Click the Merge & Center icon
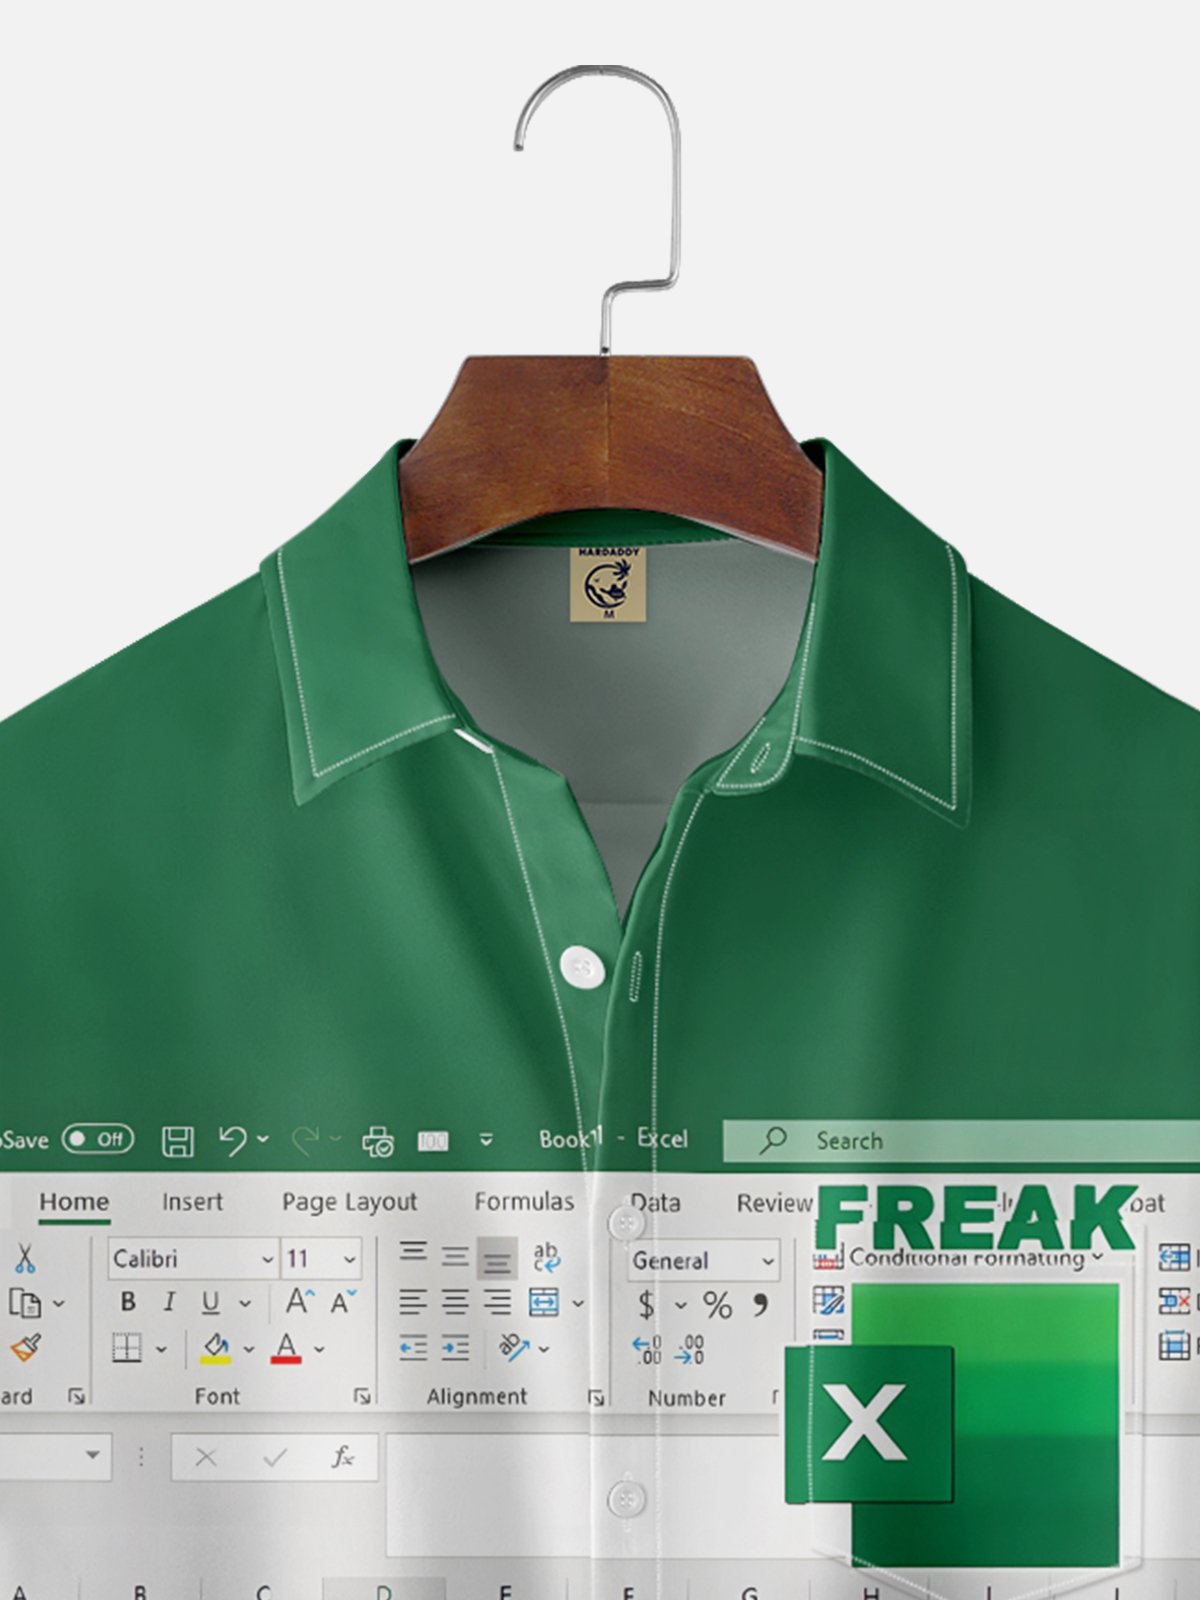The height and width of the screenshot is (1600, 1200). pos(543,1302)
